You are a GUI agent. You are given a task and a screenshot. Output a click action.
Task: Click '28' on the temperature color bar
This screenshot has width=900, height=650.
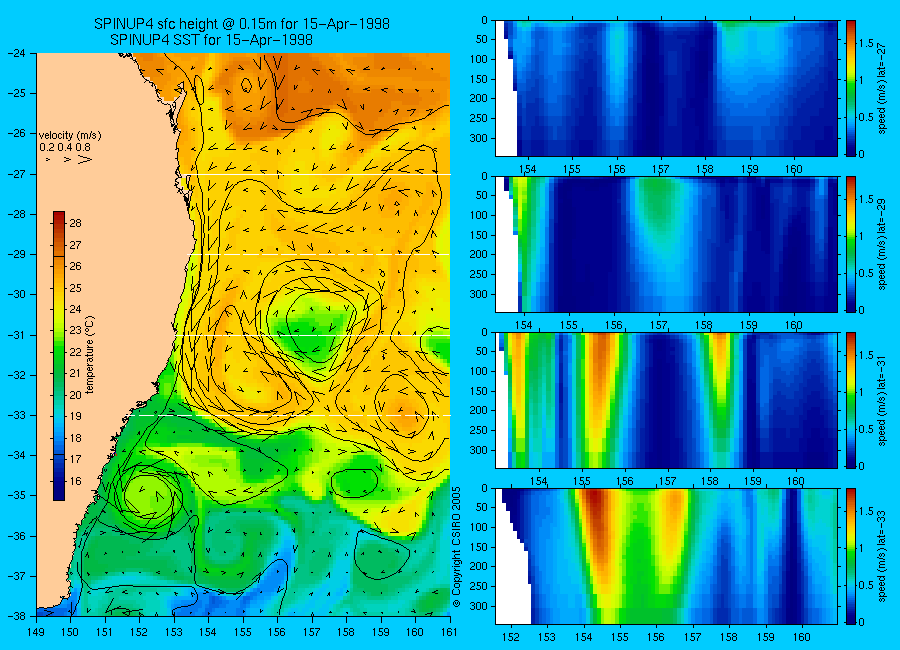coord(75,223)
